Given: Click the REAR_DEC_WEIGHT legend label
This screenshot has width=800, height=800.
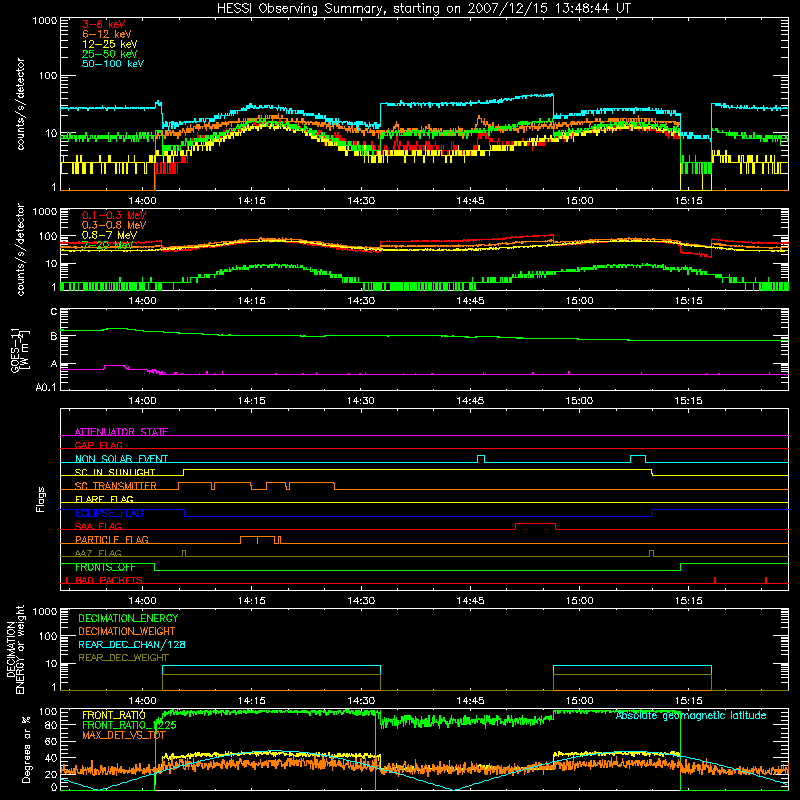Looking at the screenshot, I should click(123, 658).
